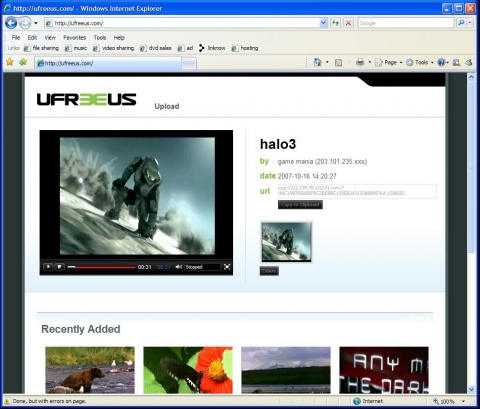The width and height of the screenshot is (480, 409).
Task: Click the Copy to Clipboard button
Action: (300, 205)
